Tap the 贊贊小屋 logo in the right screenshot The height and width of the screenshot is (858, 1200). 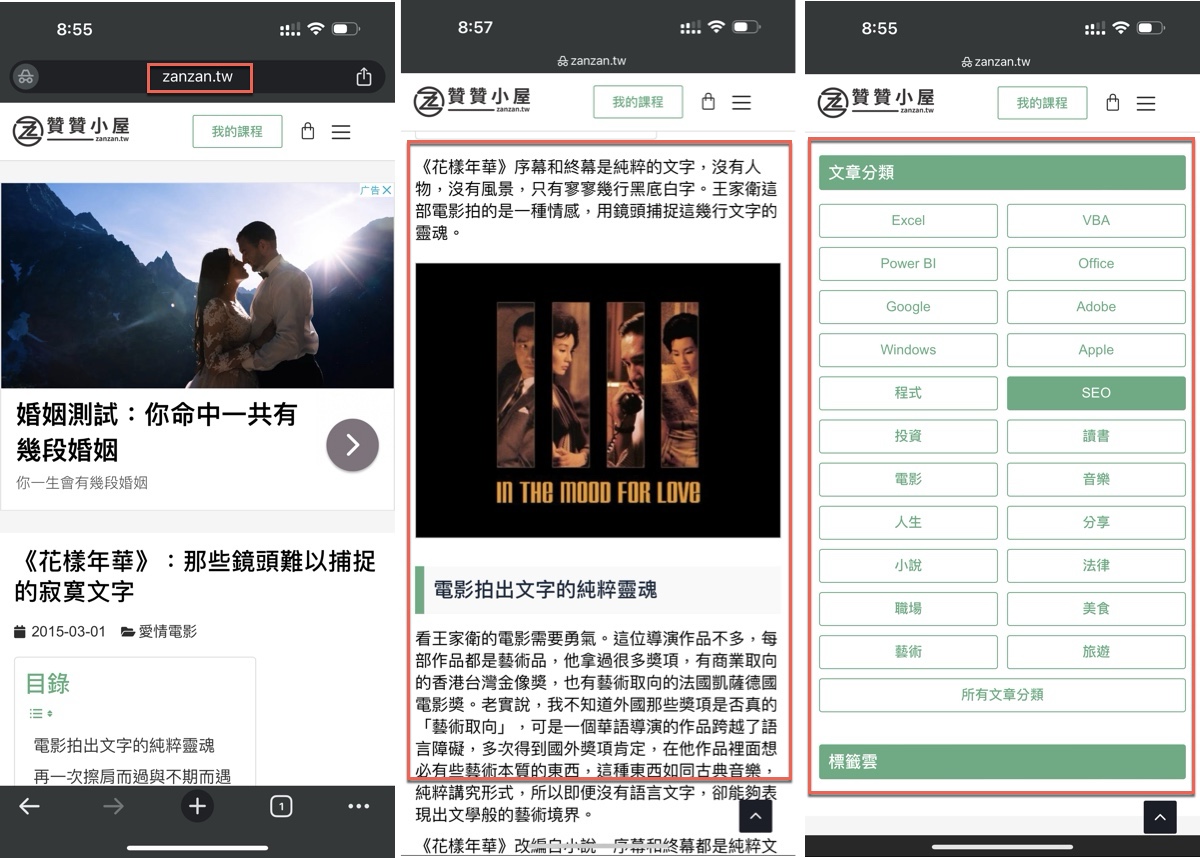coord(876,102)
